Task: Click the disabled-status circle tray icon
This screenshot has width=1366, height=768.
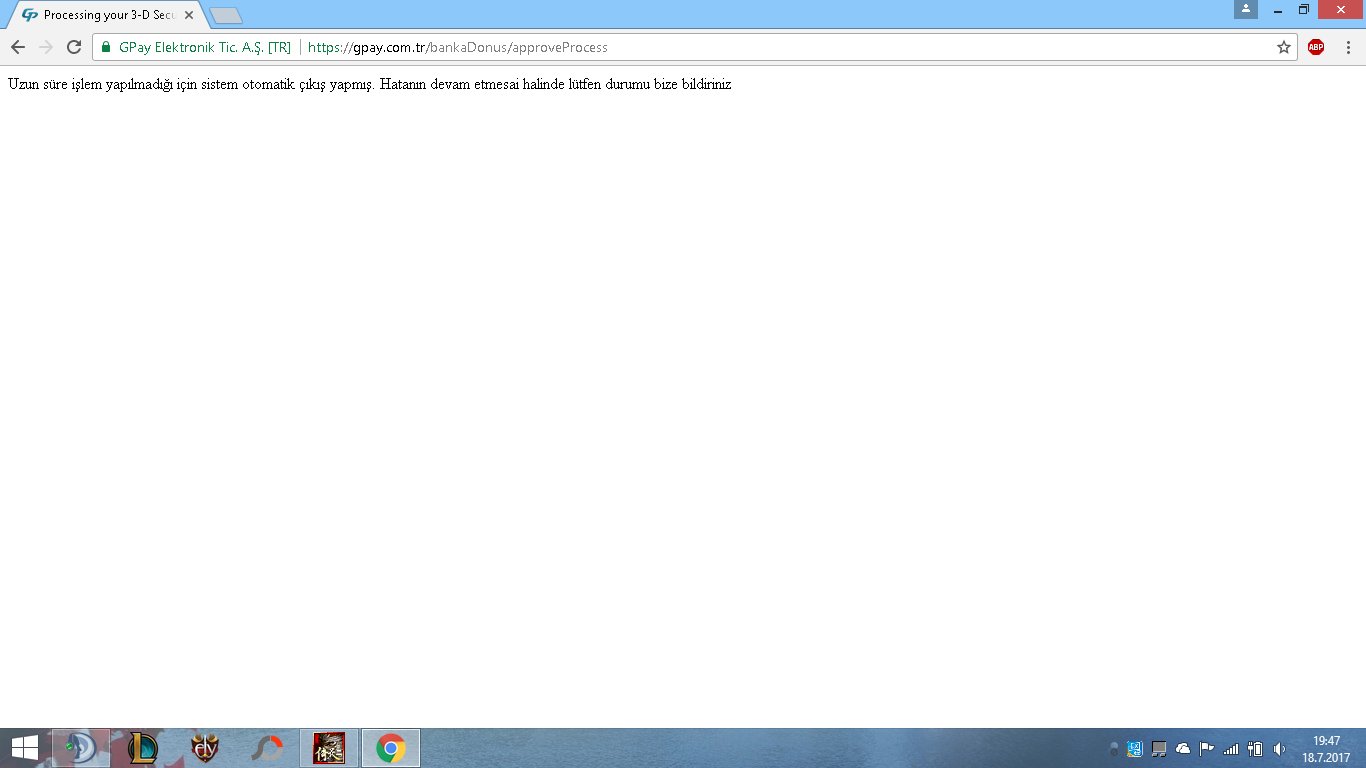Action: (x=1114, y=748)
